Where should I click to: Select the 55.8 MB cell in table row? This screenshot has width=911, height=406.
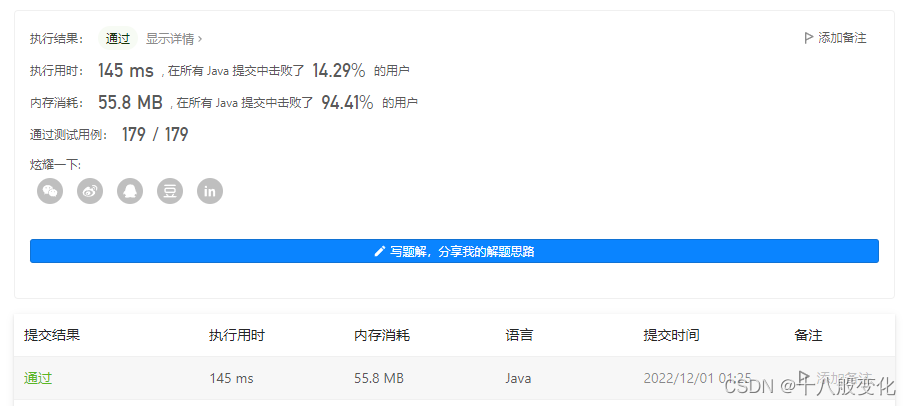pos(379,378)
